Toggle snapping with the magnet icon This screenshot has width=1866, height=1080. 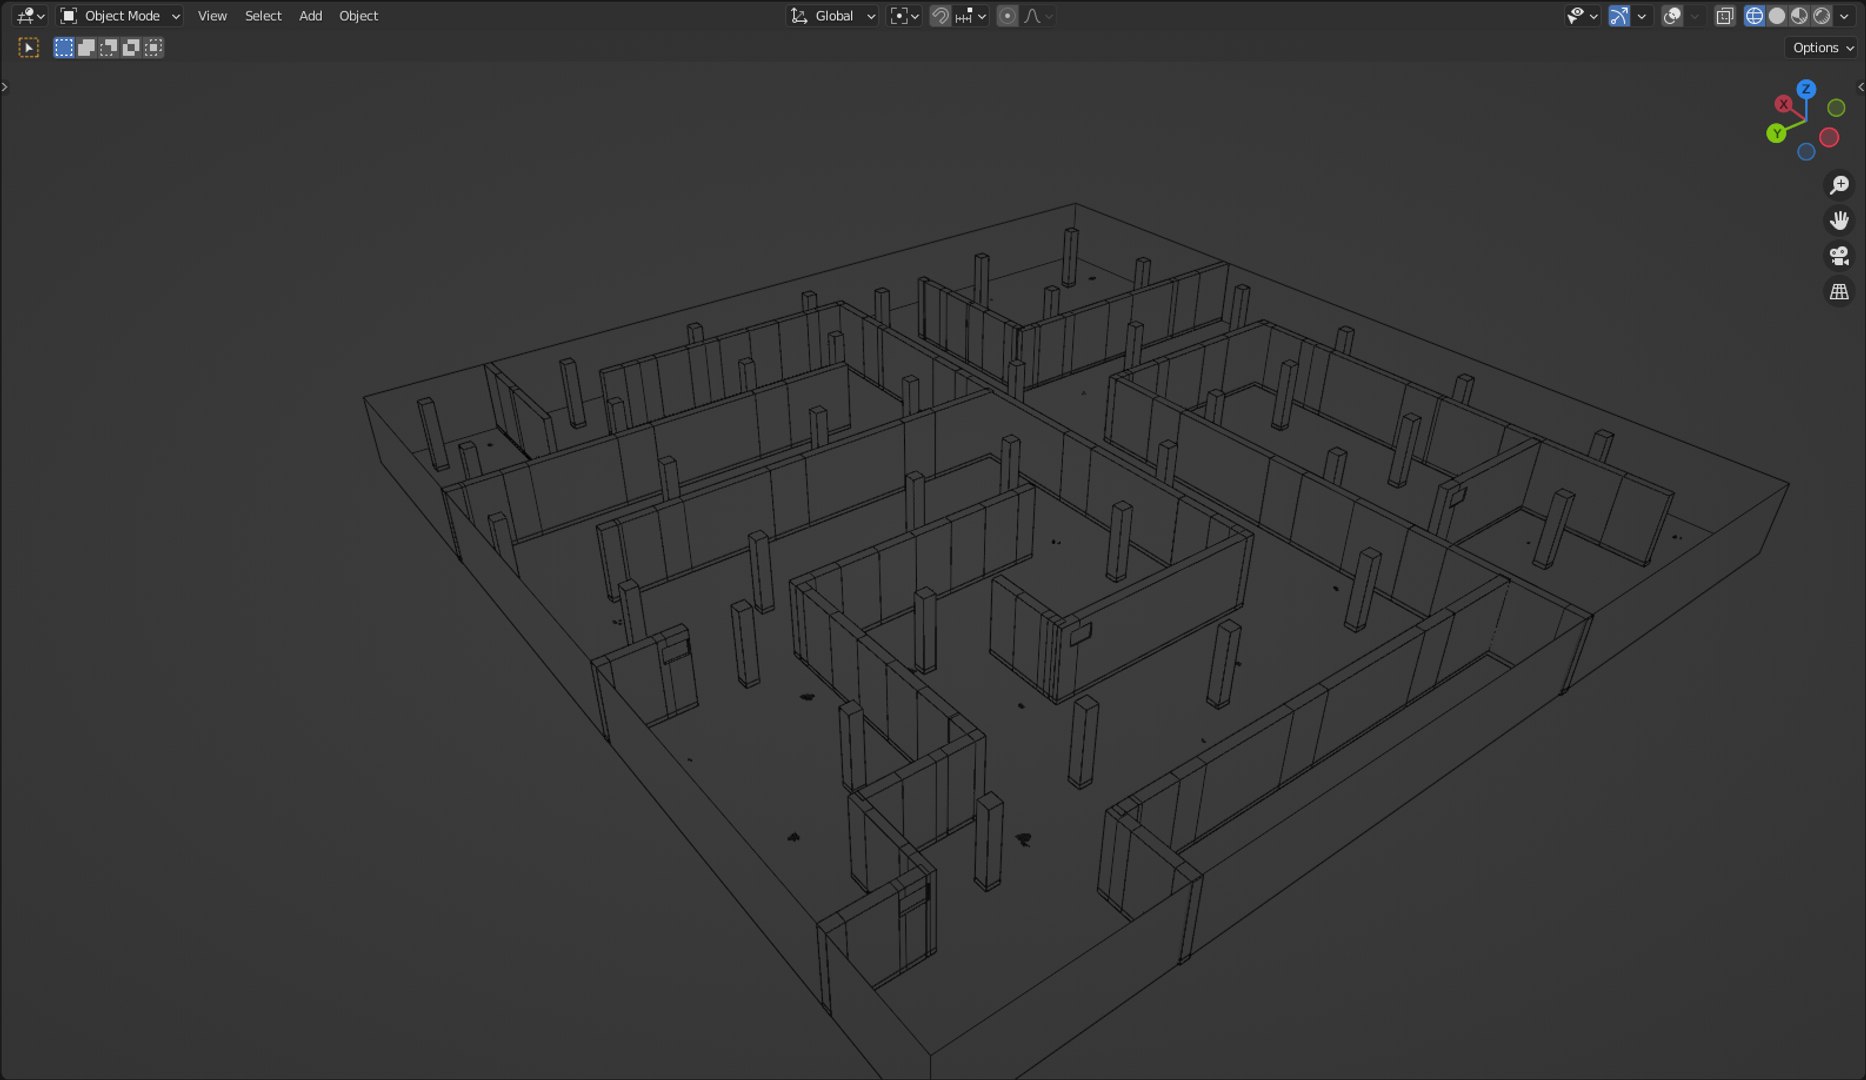(940, 16)
